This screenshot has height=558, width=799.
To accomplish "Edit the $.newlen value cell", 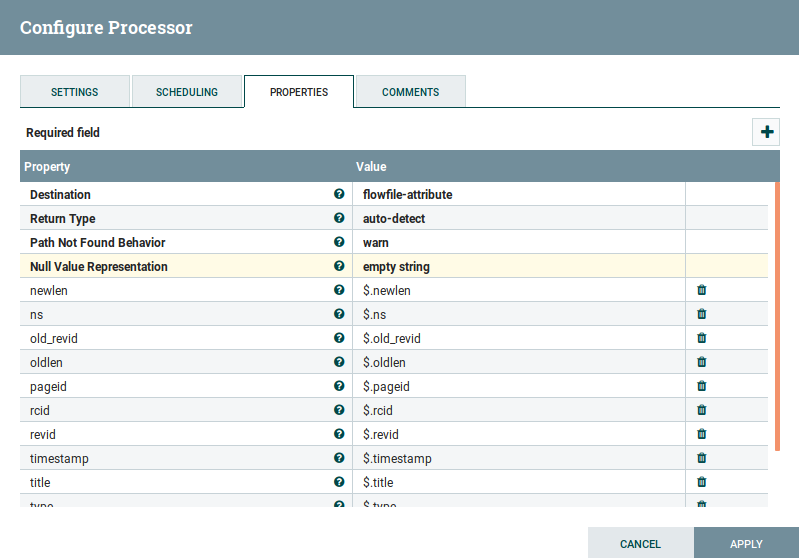I will tap(519, 290).
